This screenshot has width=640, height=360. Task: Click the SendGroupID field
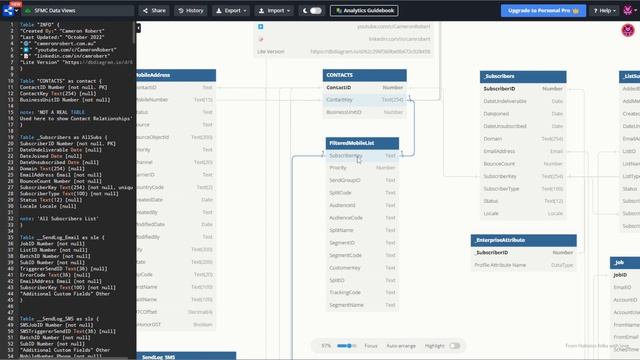[362, 180]
